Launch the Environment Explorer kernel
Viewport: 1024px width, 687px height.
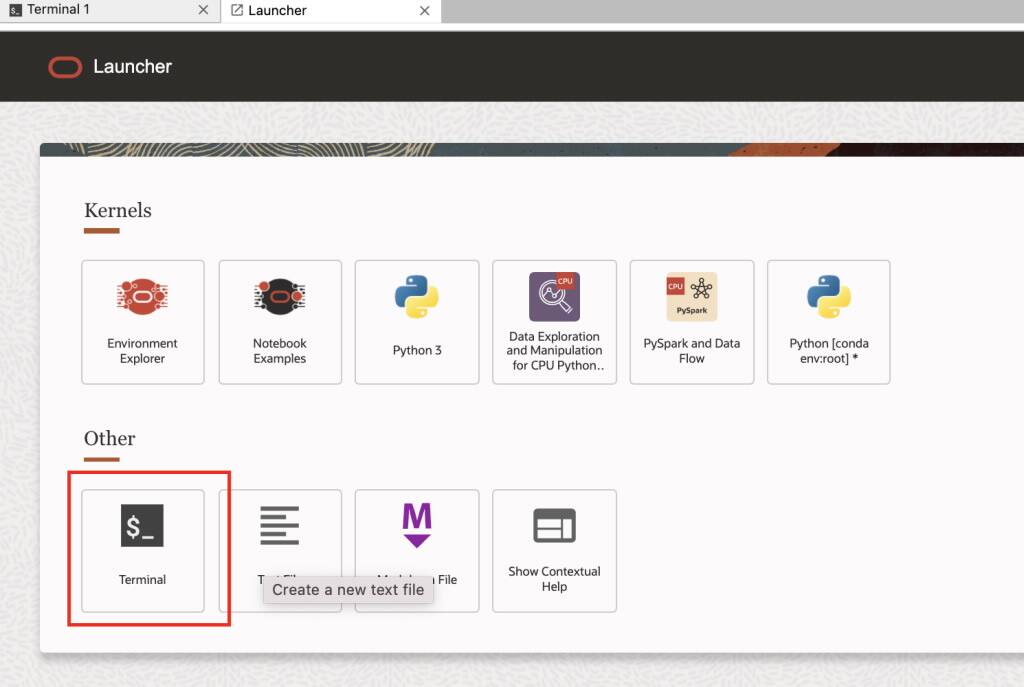point(142,322)
